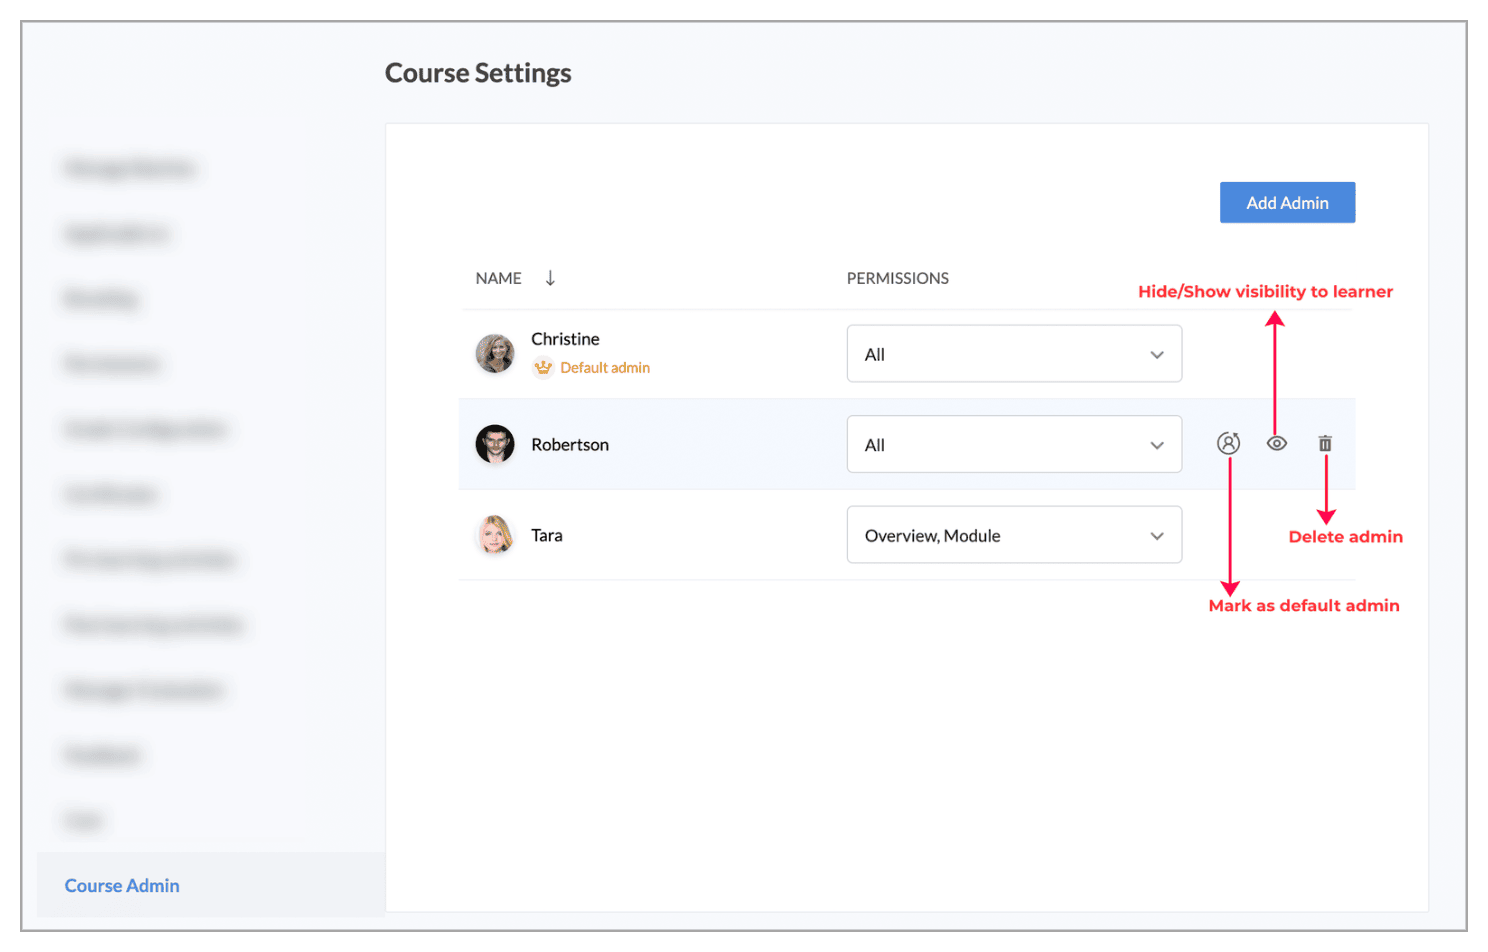Delete Robertson using the trash icon
The width and height of the screenshot is (1488, 952).
click(x=1325, y=443)
